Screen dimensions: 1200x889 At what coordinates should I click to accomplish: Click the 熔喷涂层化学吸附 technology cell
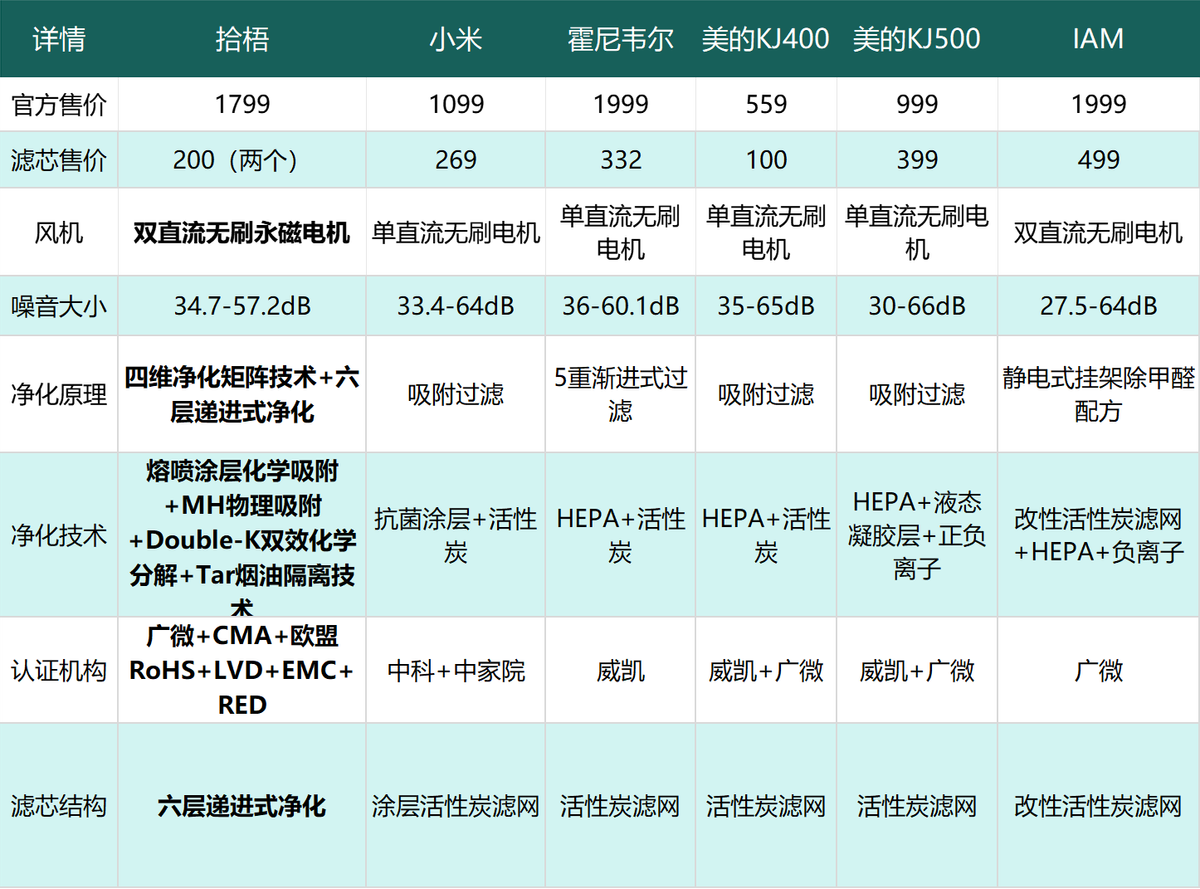(242, 535)
